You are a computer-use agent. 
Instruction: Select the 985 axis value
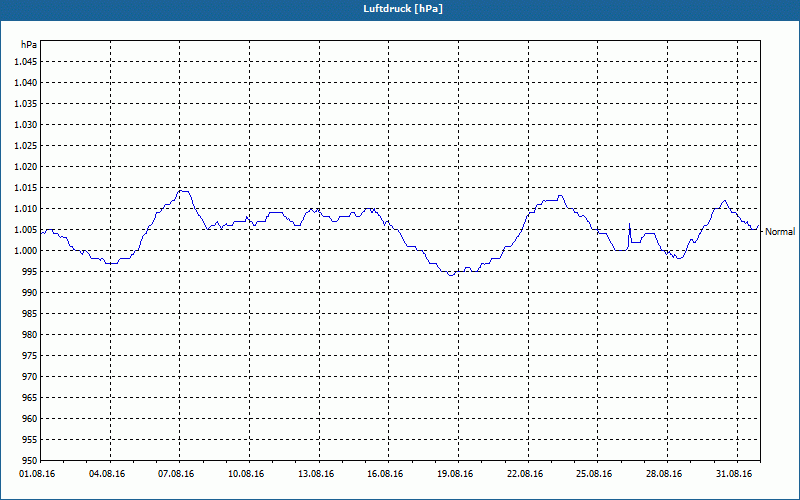(x=30, y=314)
